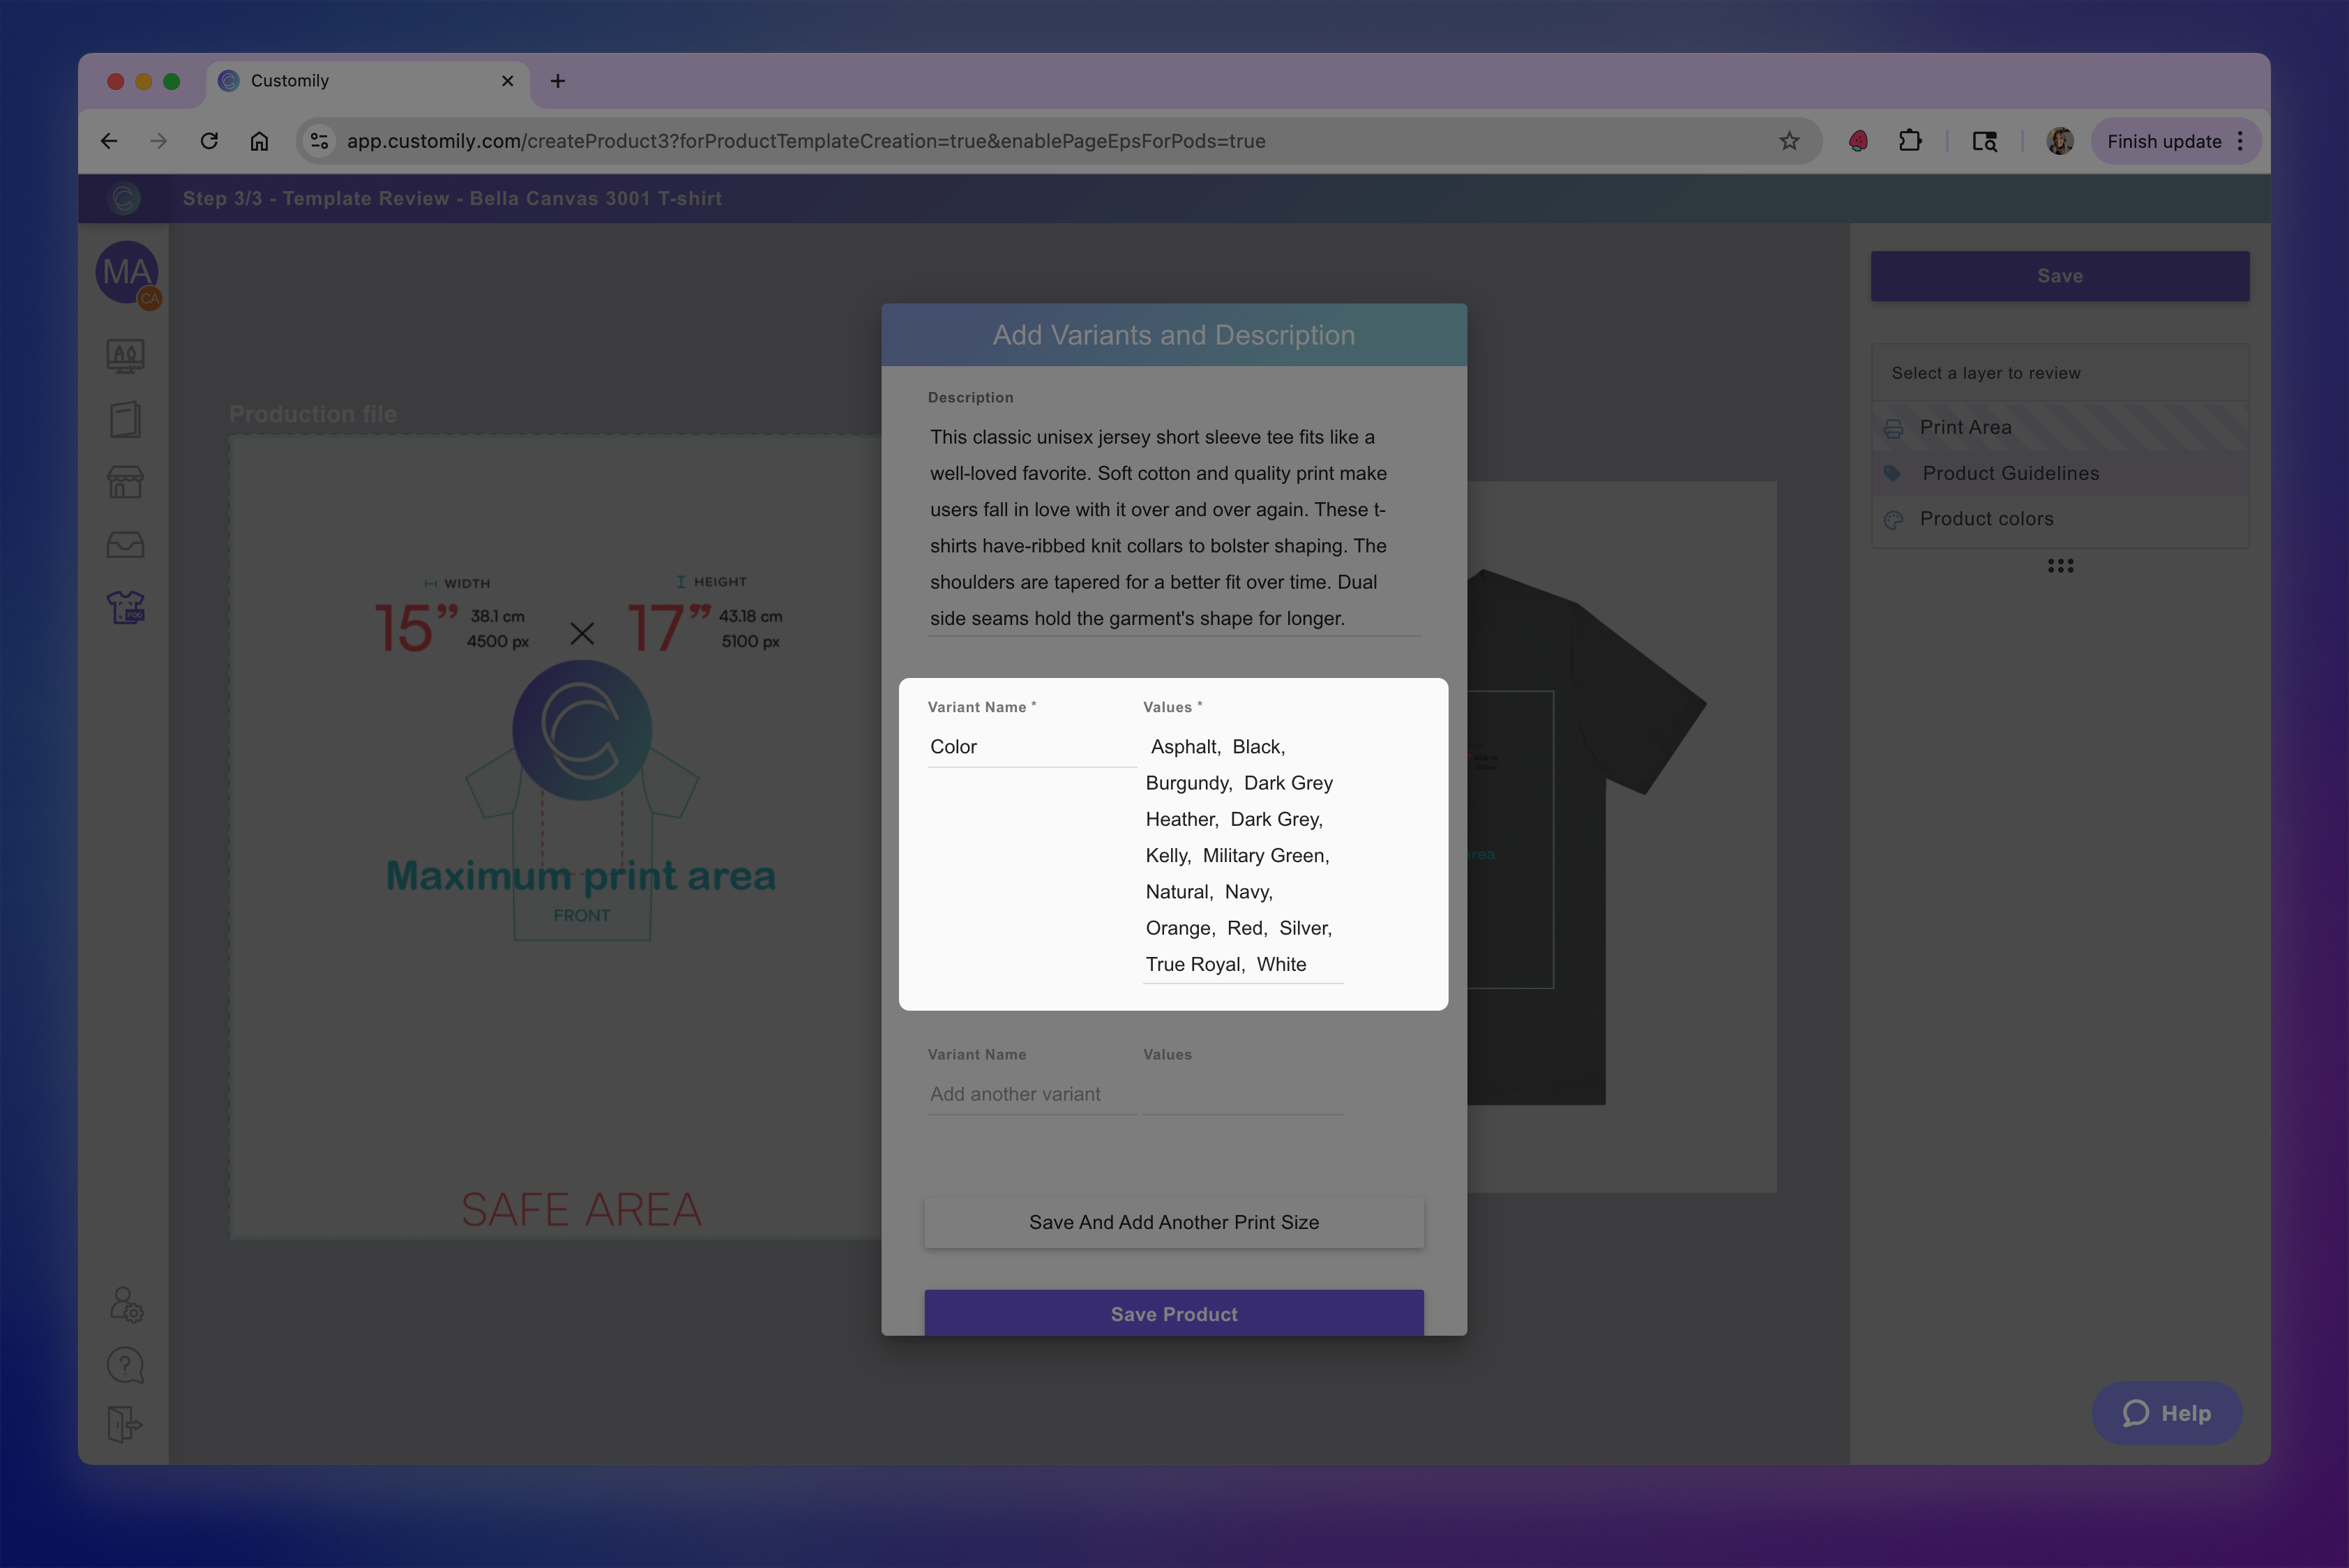Click the red extension icon in the toolbar
Image resolution: width=2349 pixels, height=1568 pixels.
[x=1858, y=141]
